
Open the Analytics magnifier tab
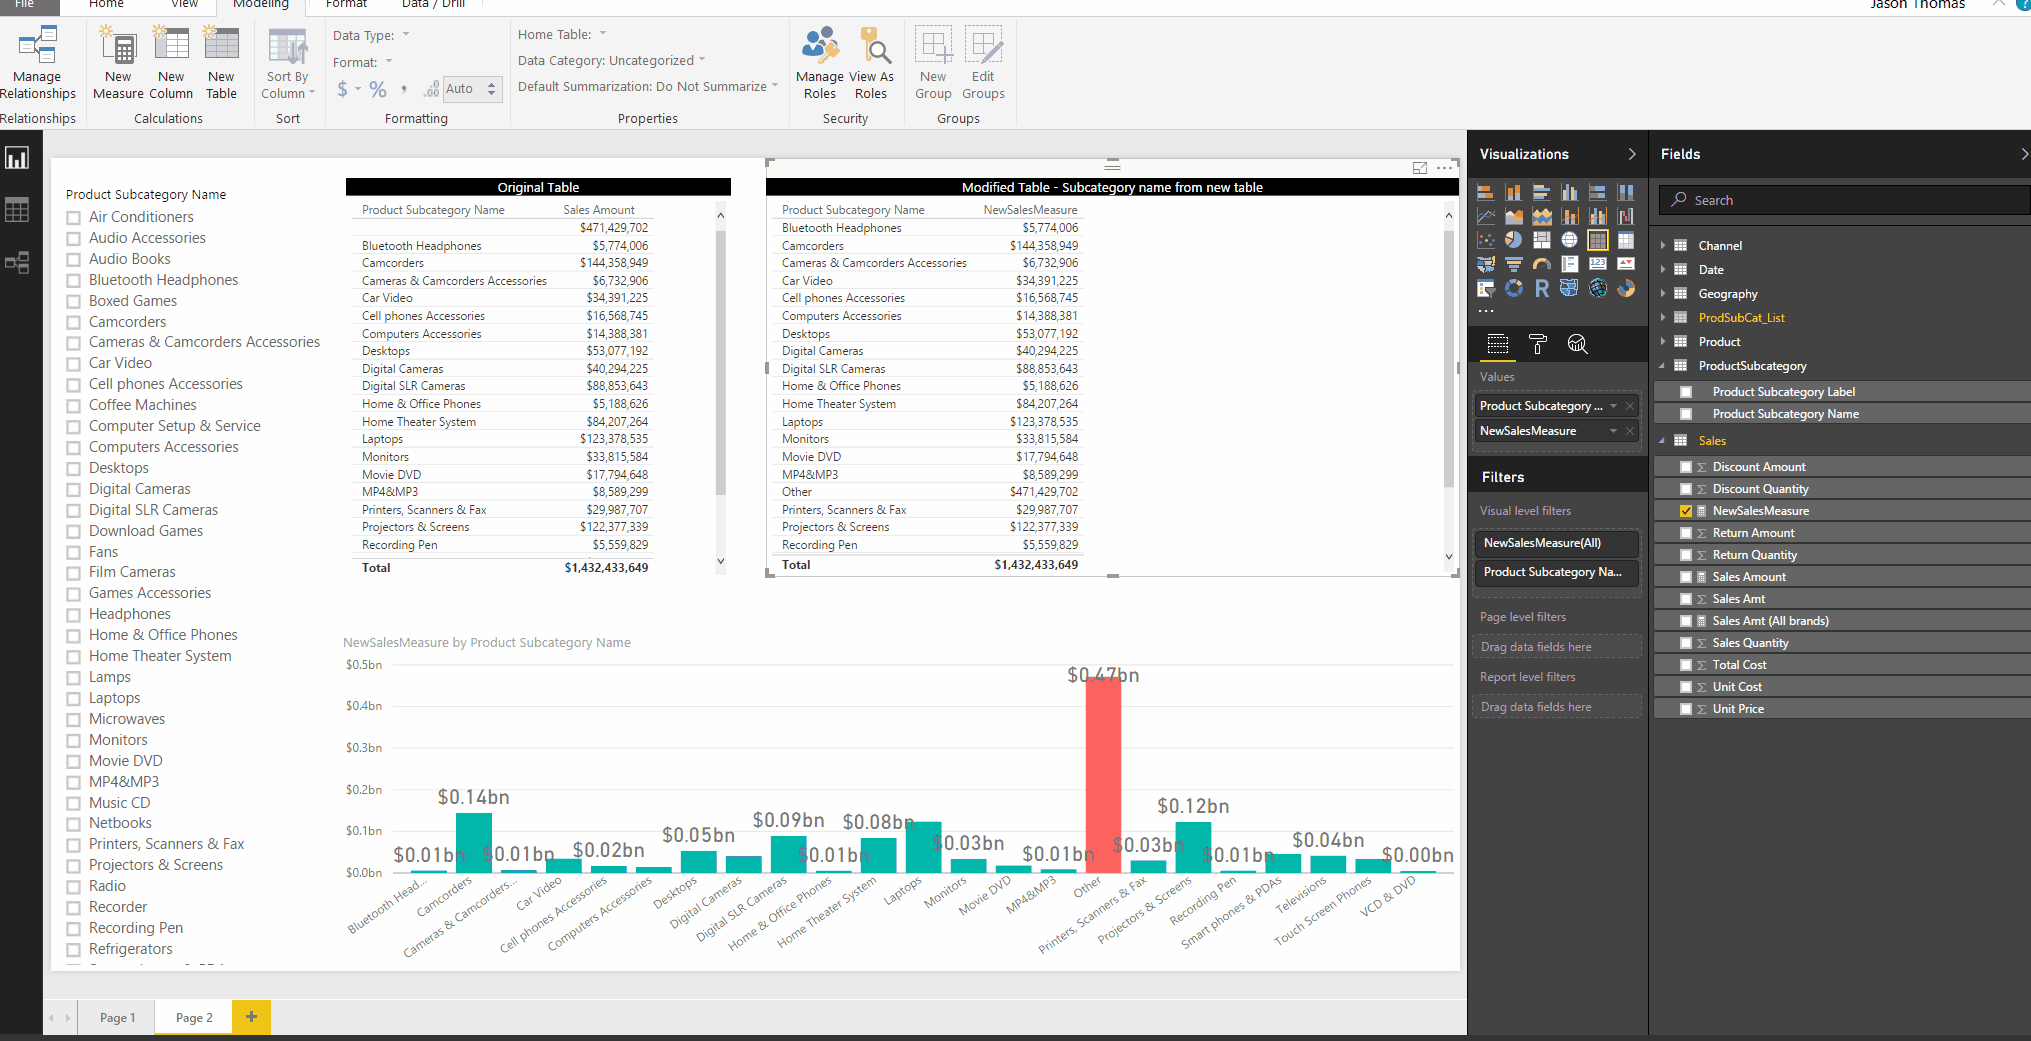[x=1577, y=344]
